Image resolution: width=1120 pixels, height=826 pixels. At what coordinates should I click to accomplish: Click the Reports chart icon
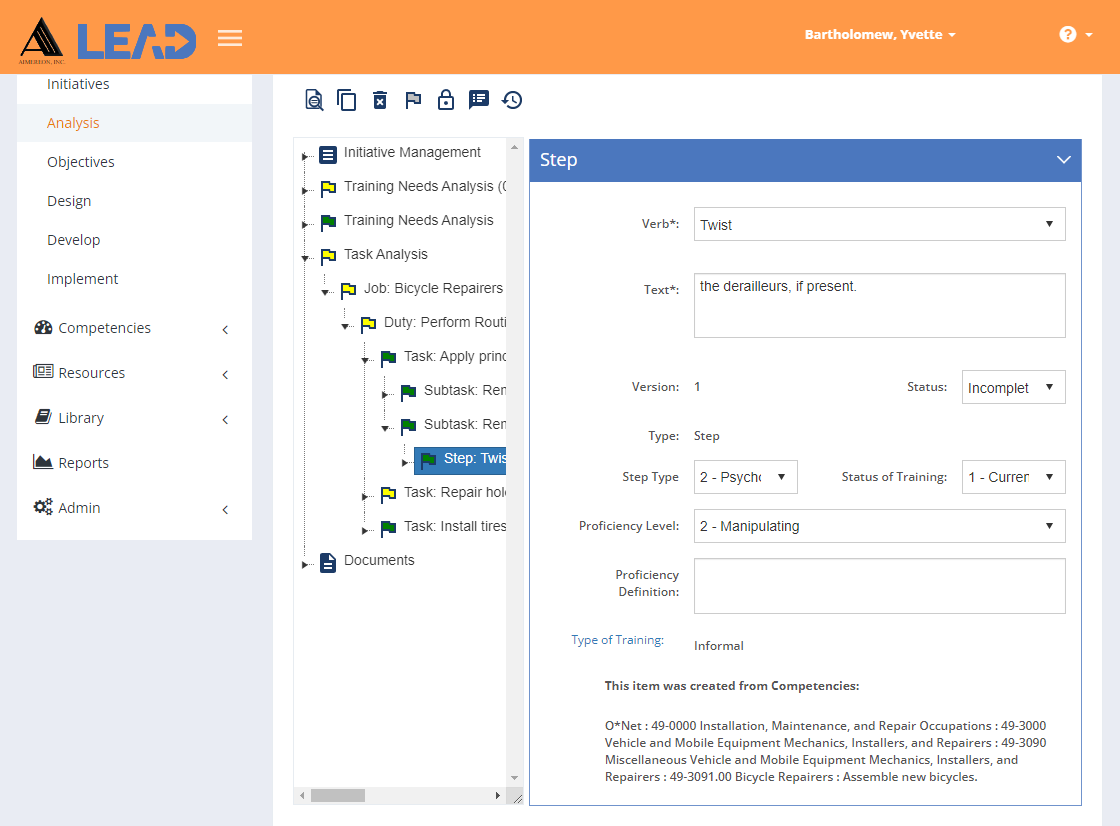tap(43, 462)
